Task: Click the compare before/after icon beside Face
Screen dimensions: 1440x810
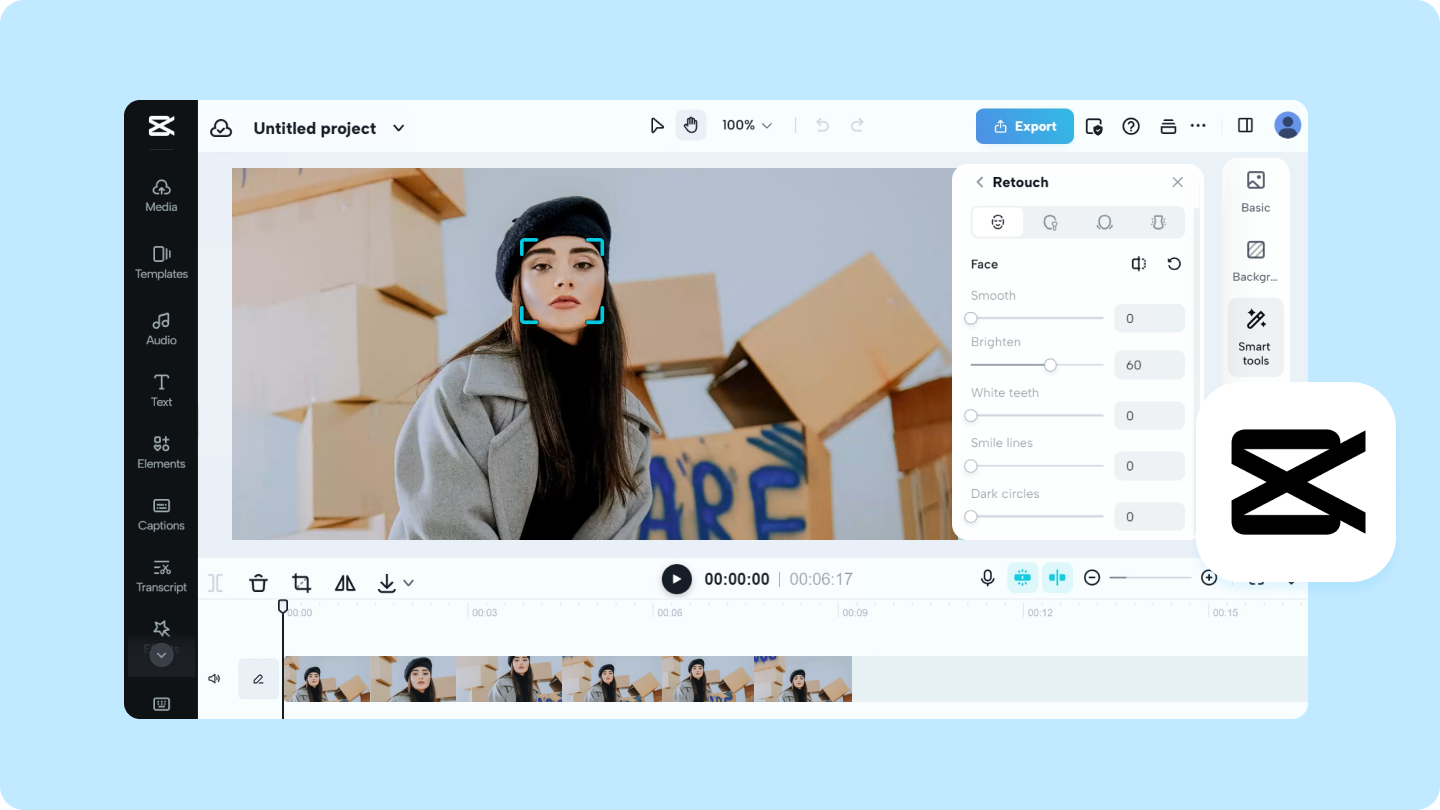Action: [1138, 264]
